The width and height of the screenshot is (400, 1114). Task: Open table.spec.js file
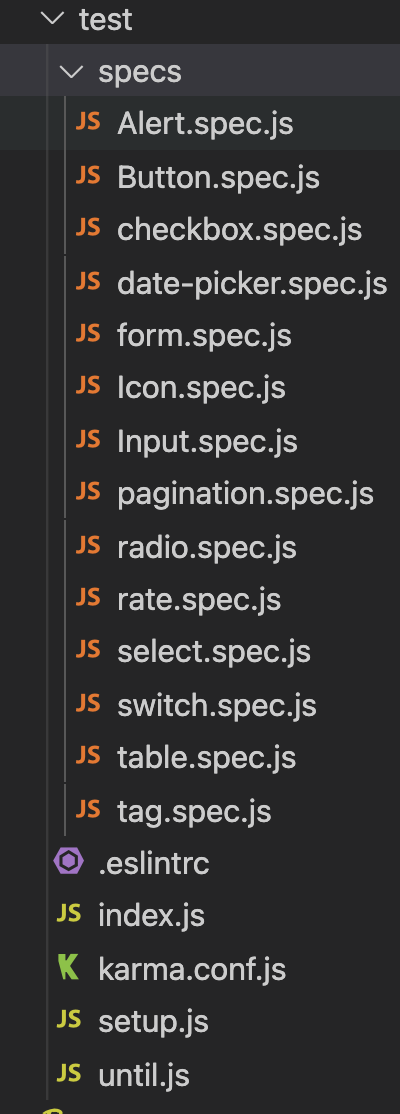(x=207, y=758)
